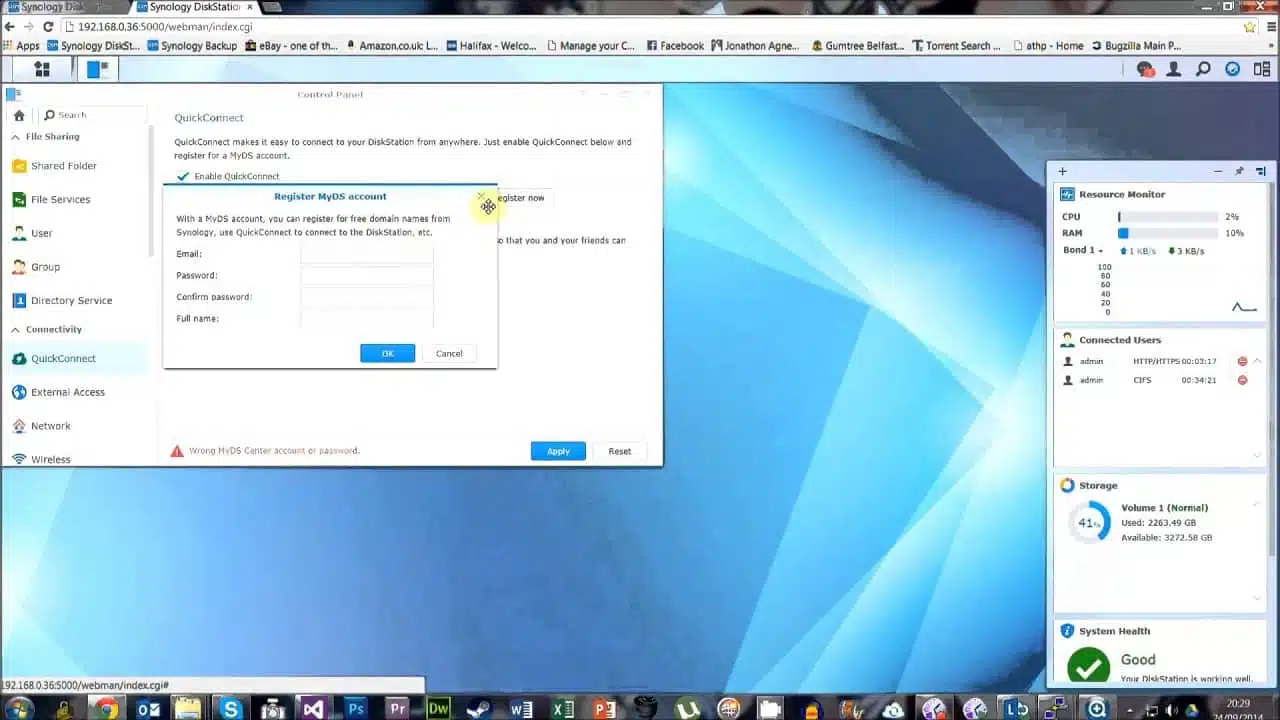Click the CPU usage bar

tap(1168, 216)
